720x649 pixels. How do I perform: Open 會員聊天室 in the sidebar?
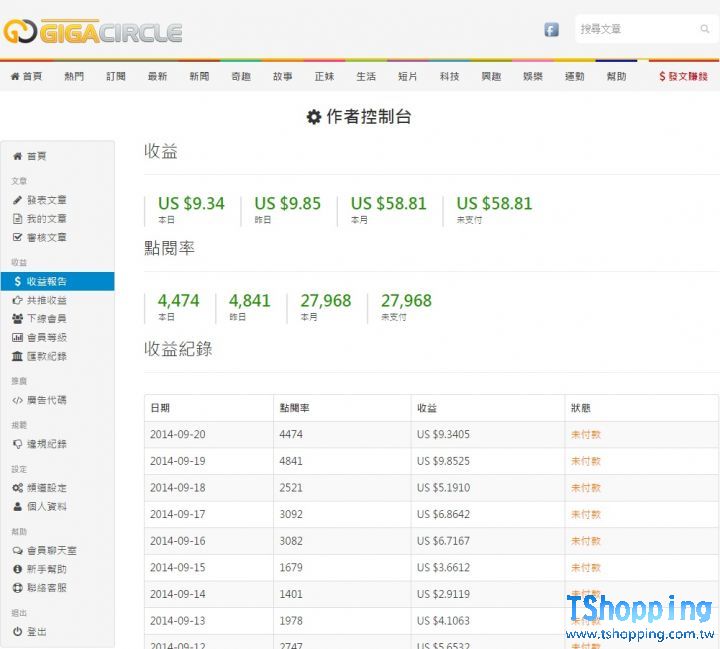(x=51, y=551)
